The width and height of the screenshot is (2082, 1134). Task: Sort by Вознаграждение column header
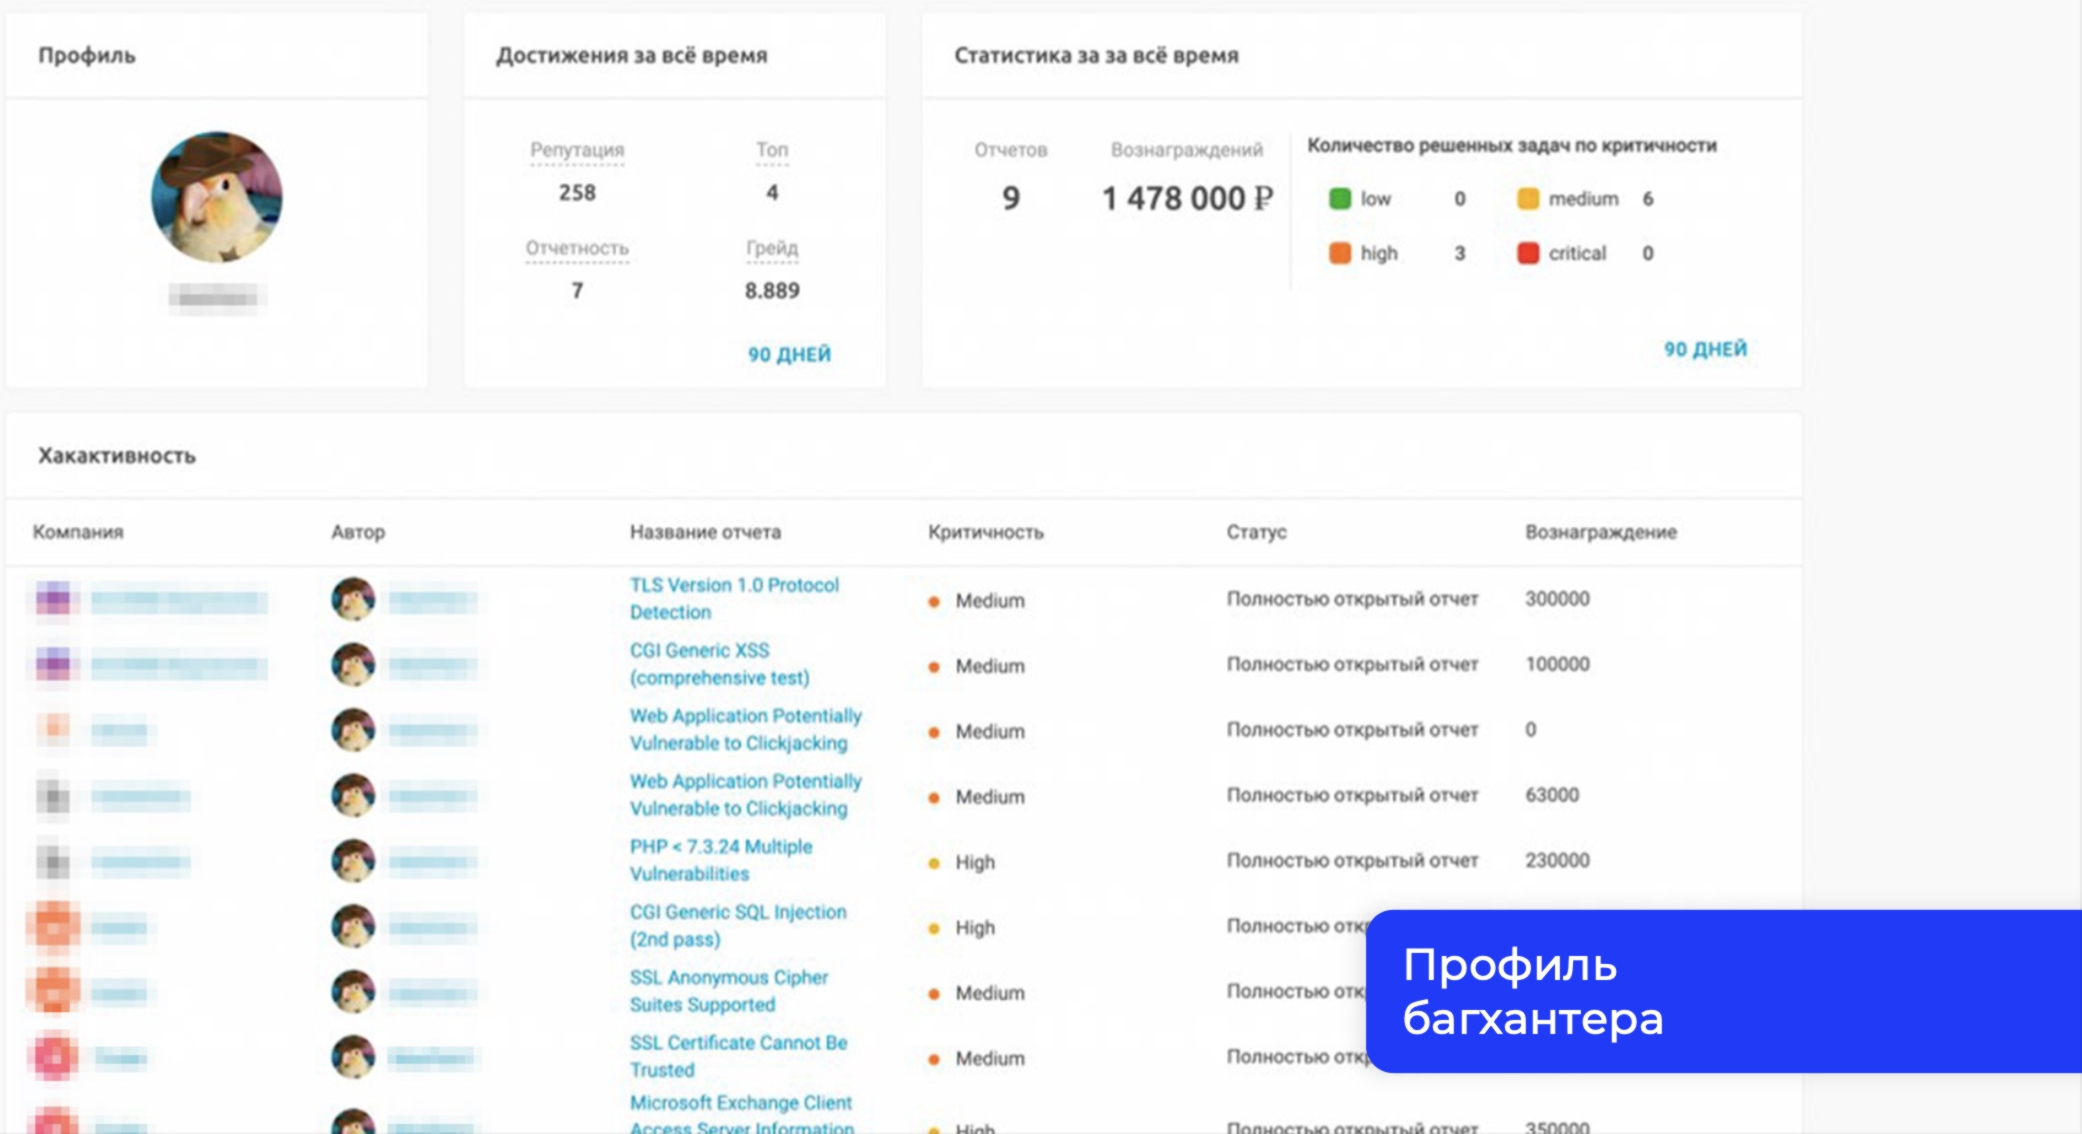[x=1600, y=532]
